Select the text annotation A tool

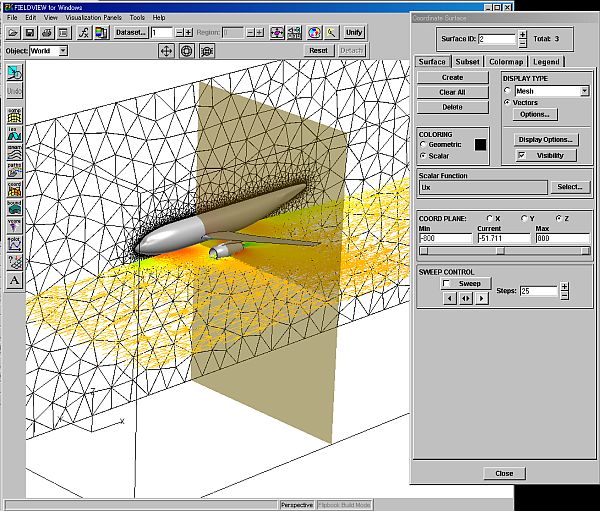tap(16, 282)
